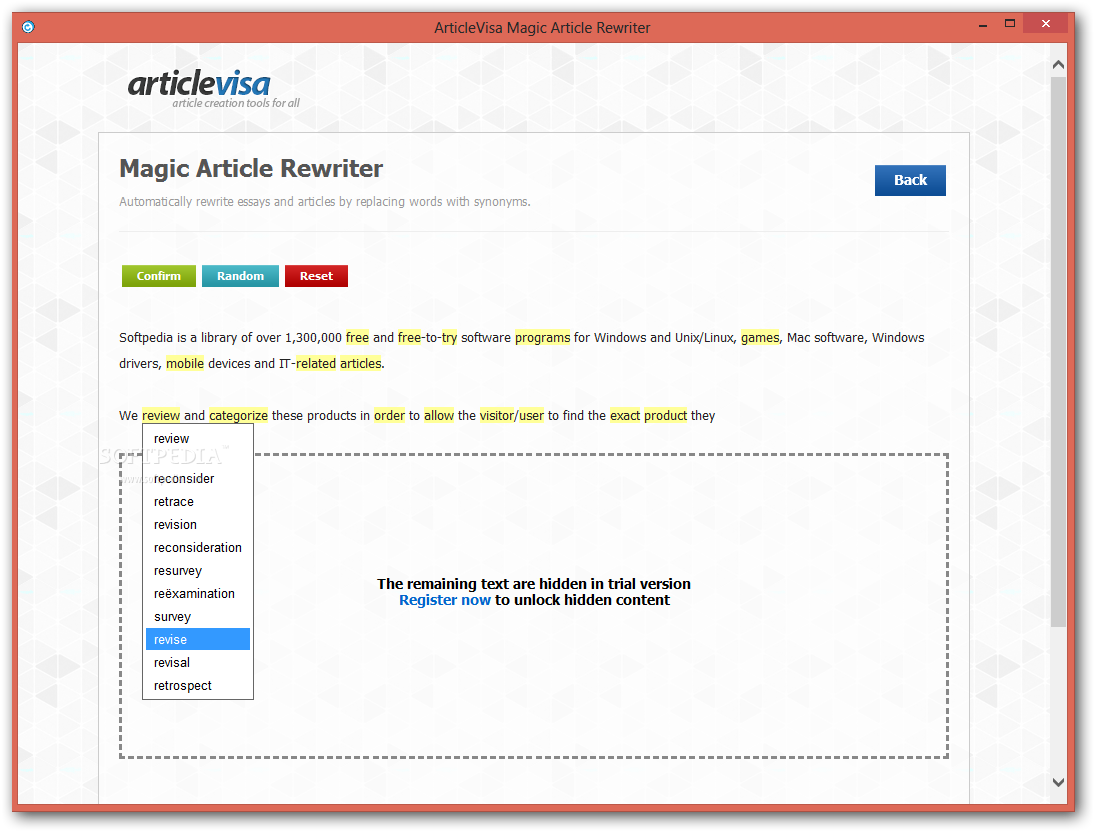1095x832 pixels.
Task: Click highlighted word 'articles'
Action: point(360,363)
